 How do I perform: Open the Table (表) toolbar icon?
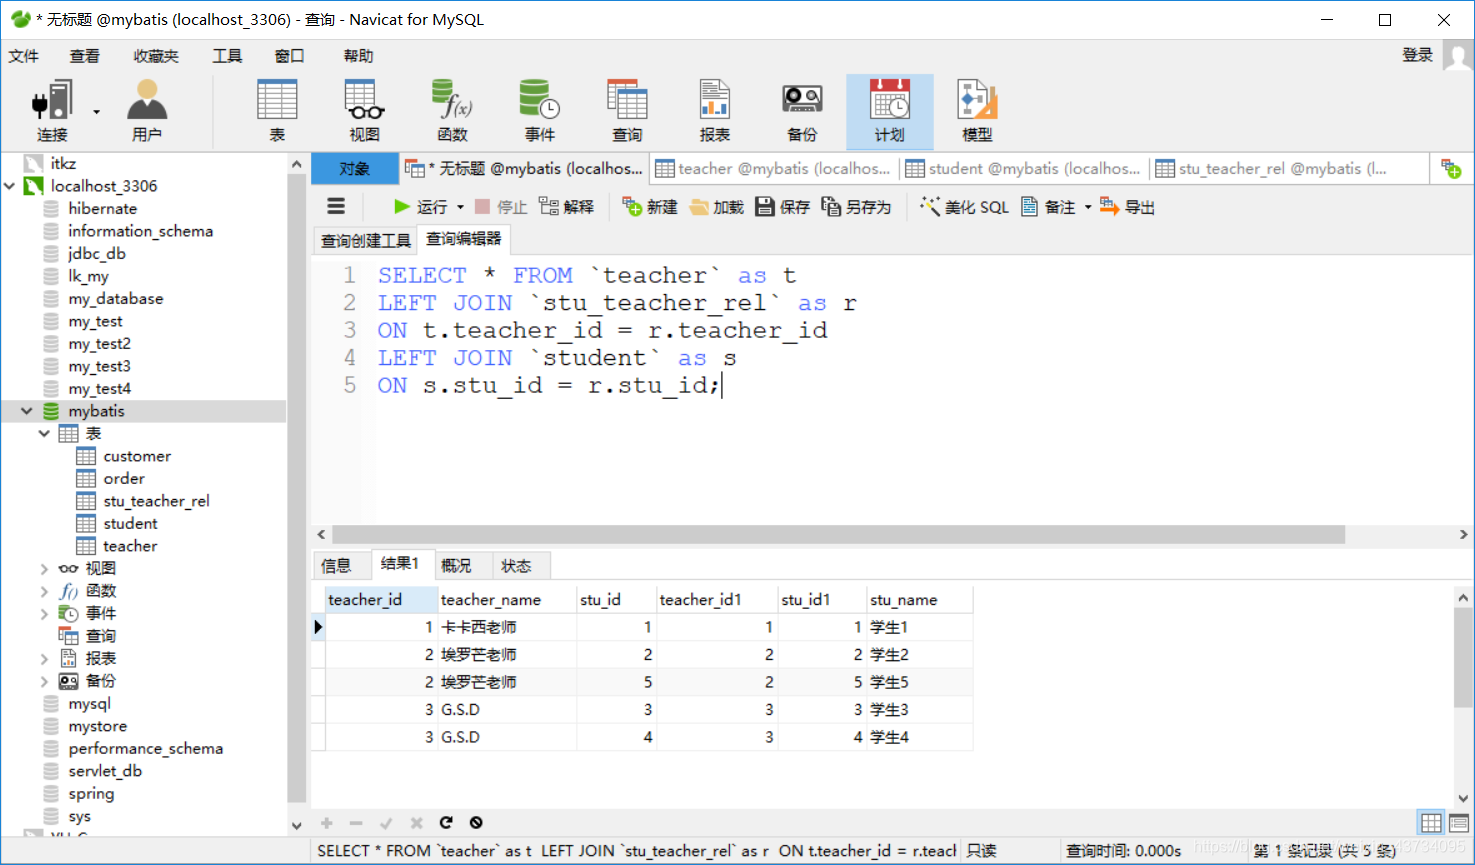coord(277,111)
